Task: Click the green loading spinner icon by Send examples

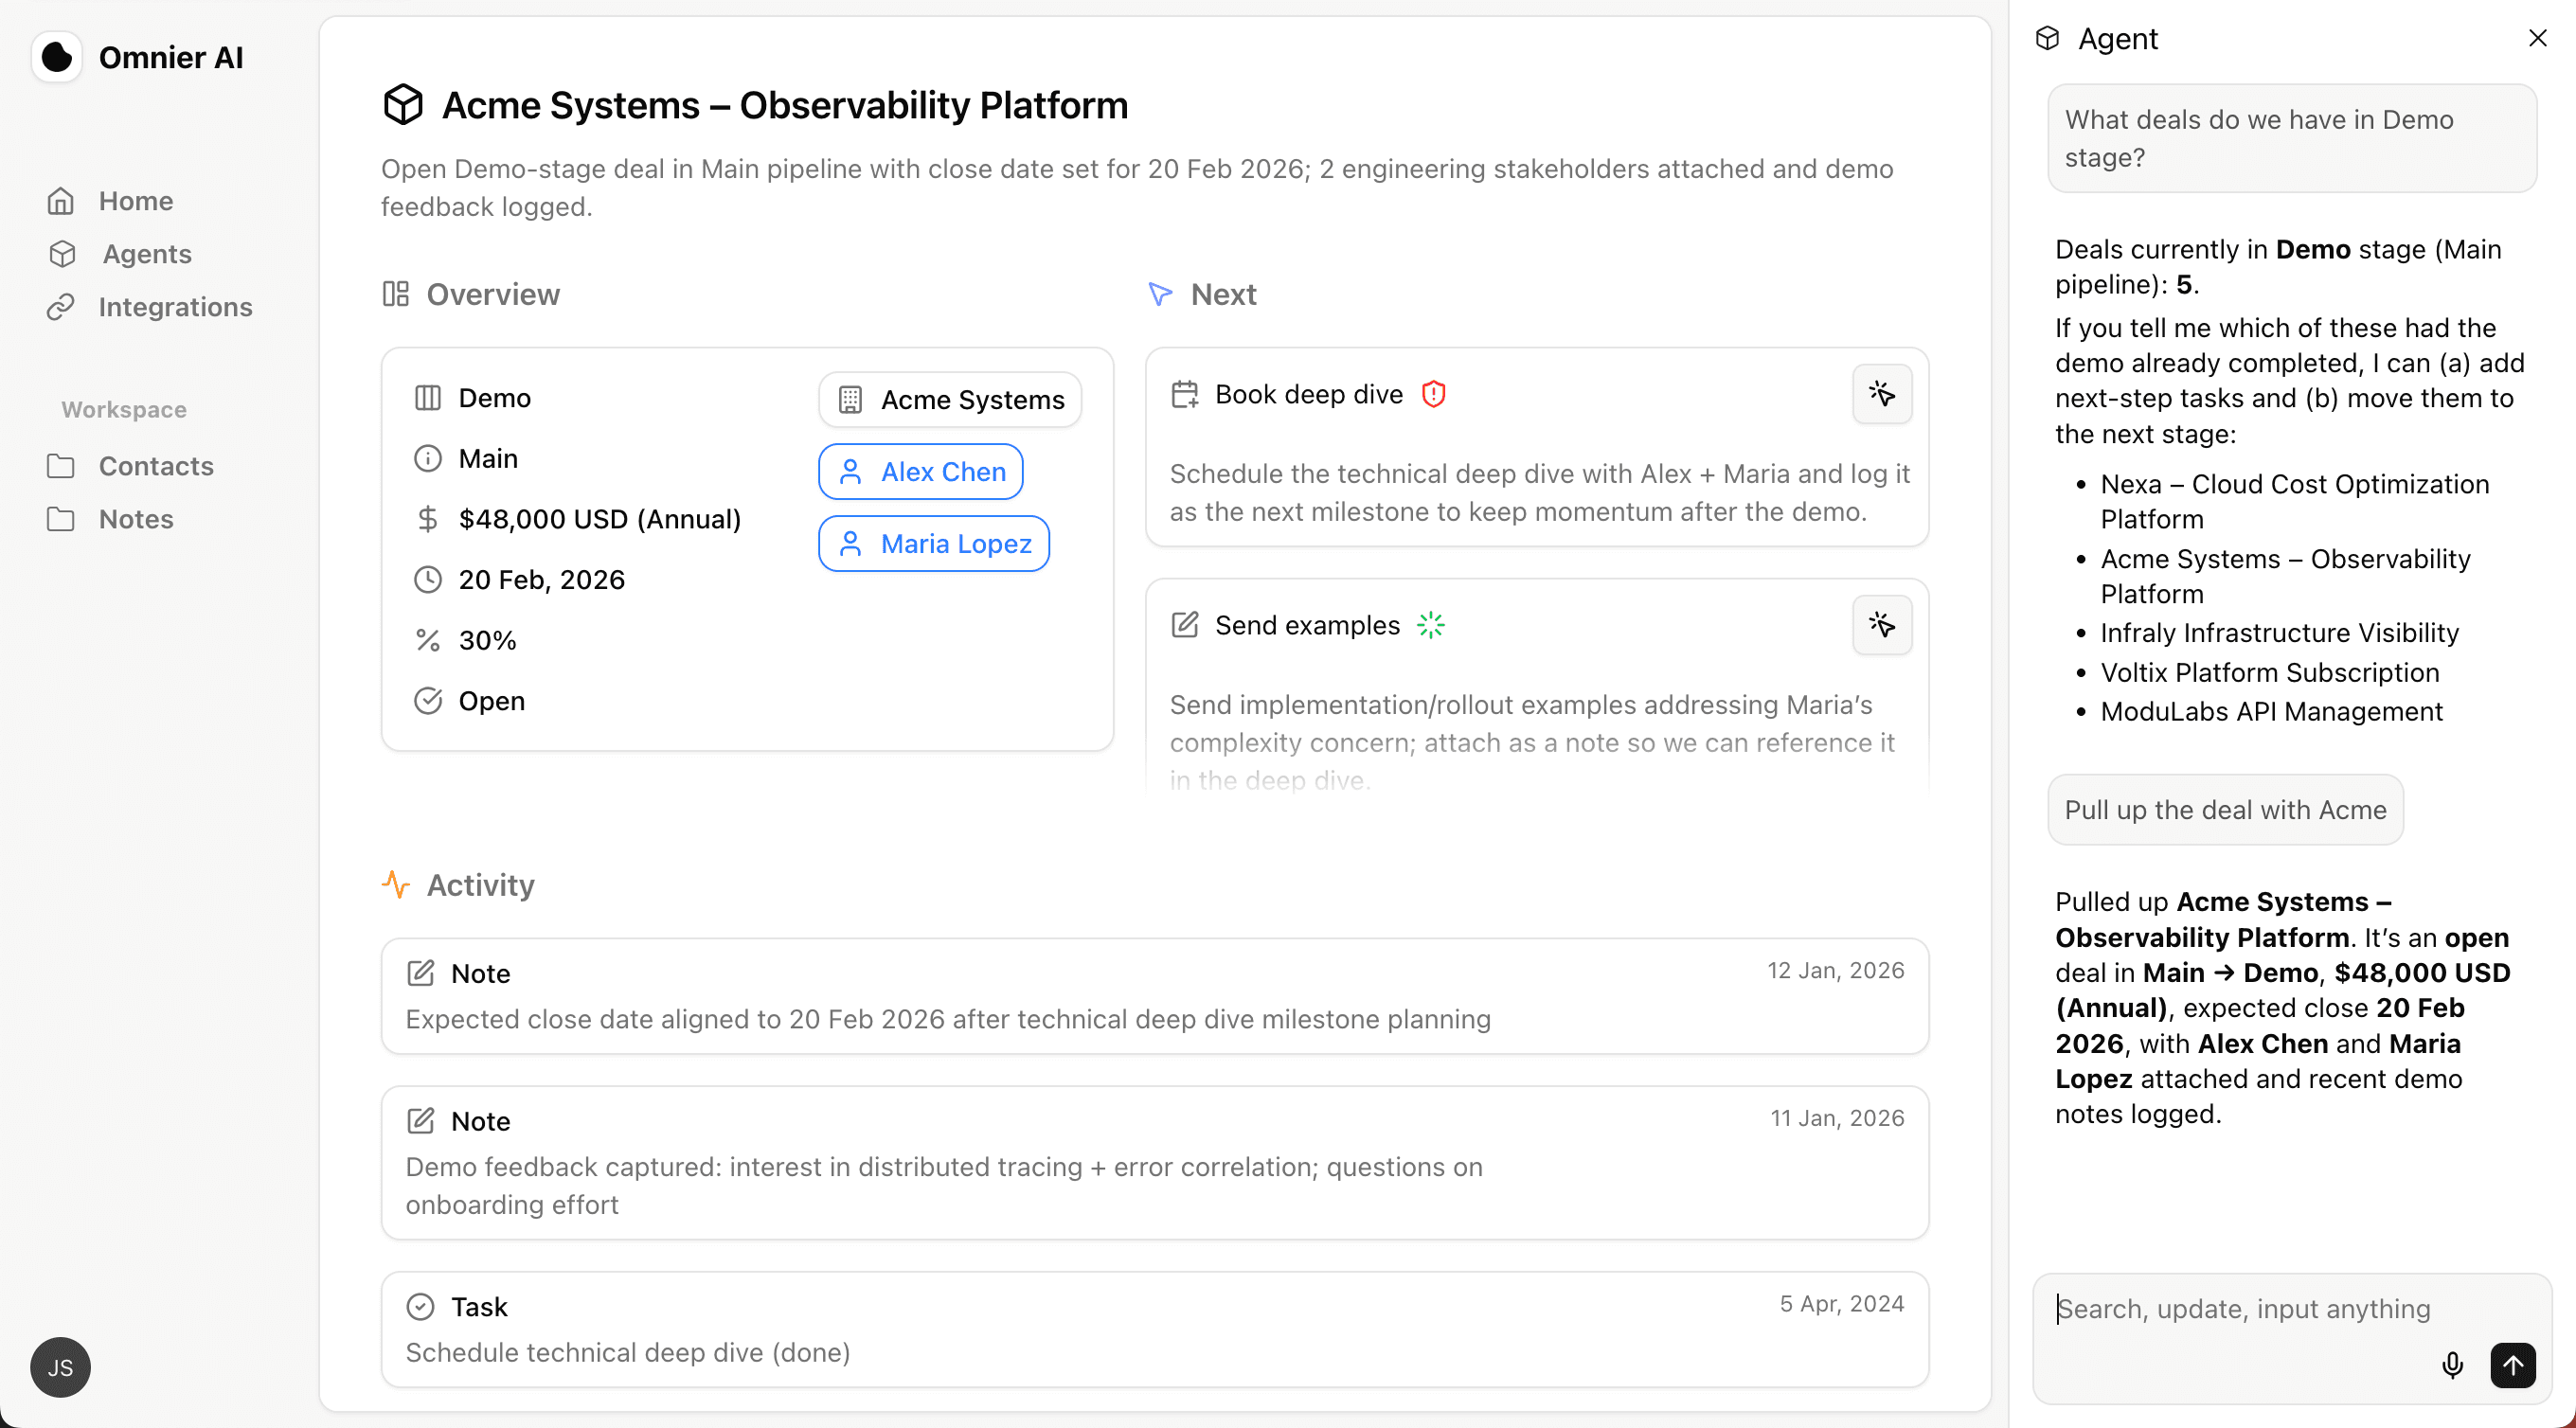Action: [x=1431, y=625]
